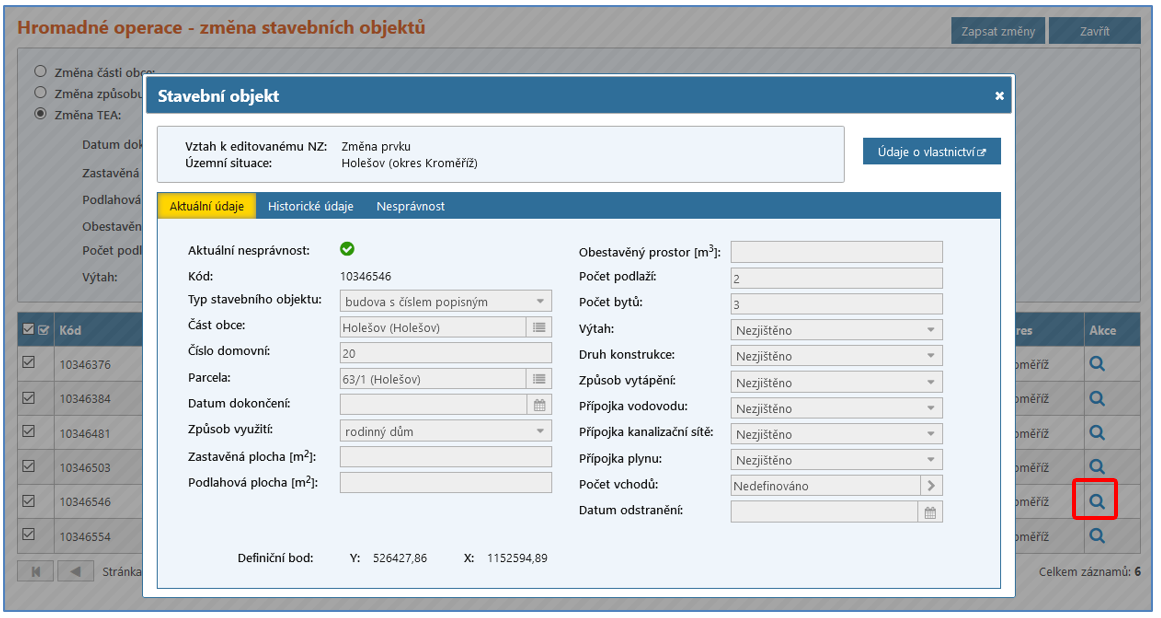
Task: Open detail magnifier for row 10346546
Action: (1097, 501)
